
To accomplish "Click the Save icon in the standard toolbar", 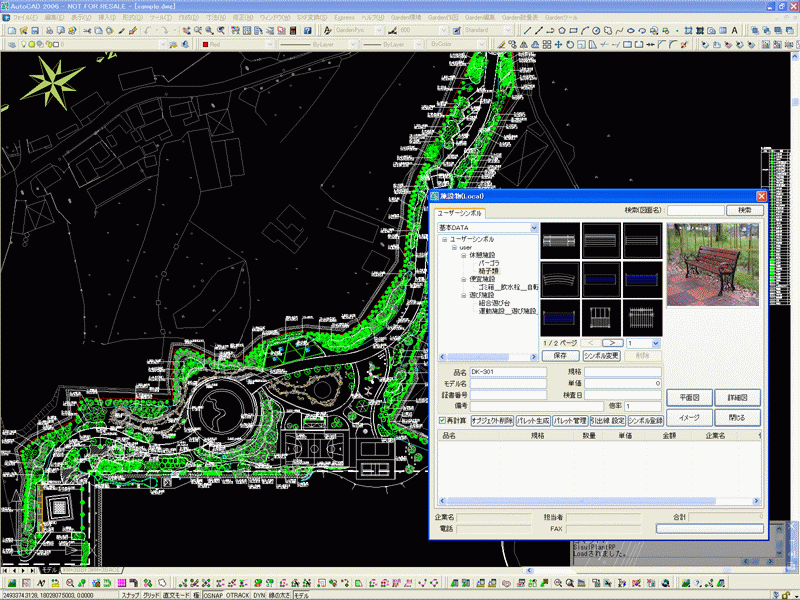I will pyautogui.click(x=35, y=31).
